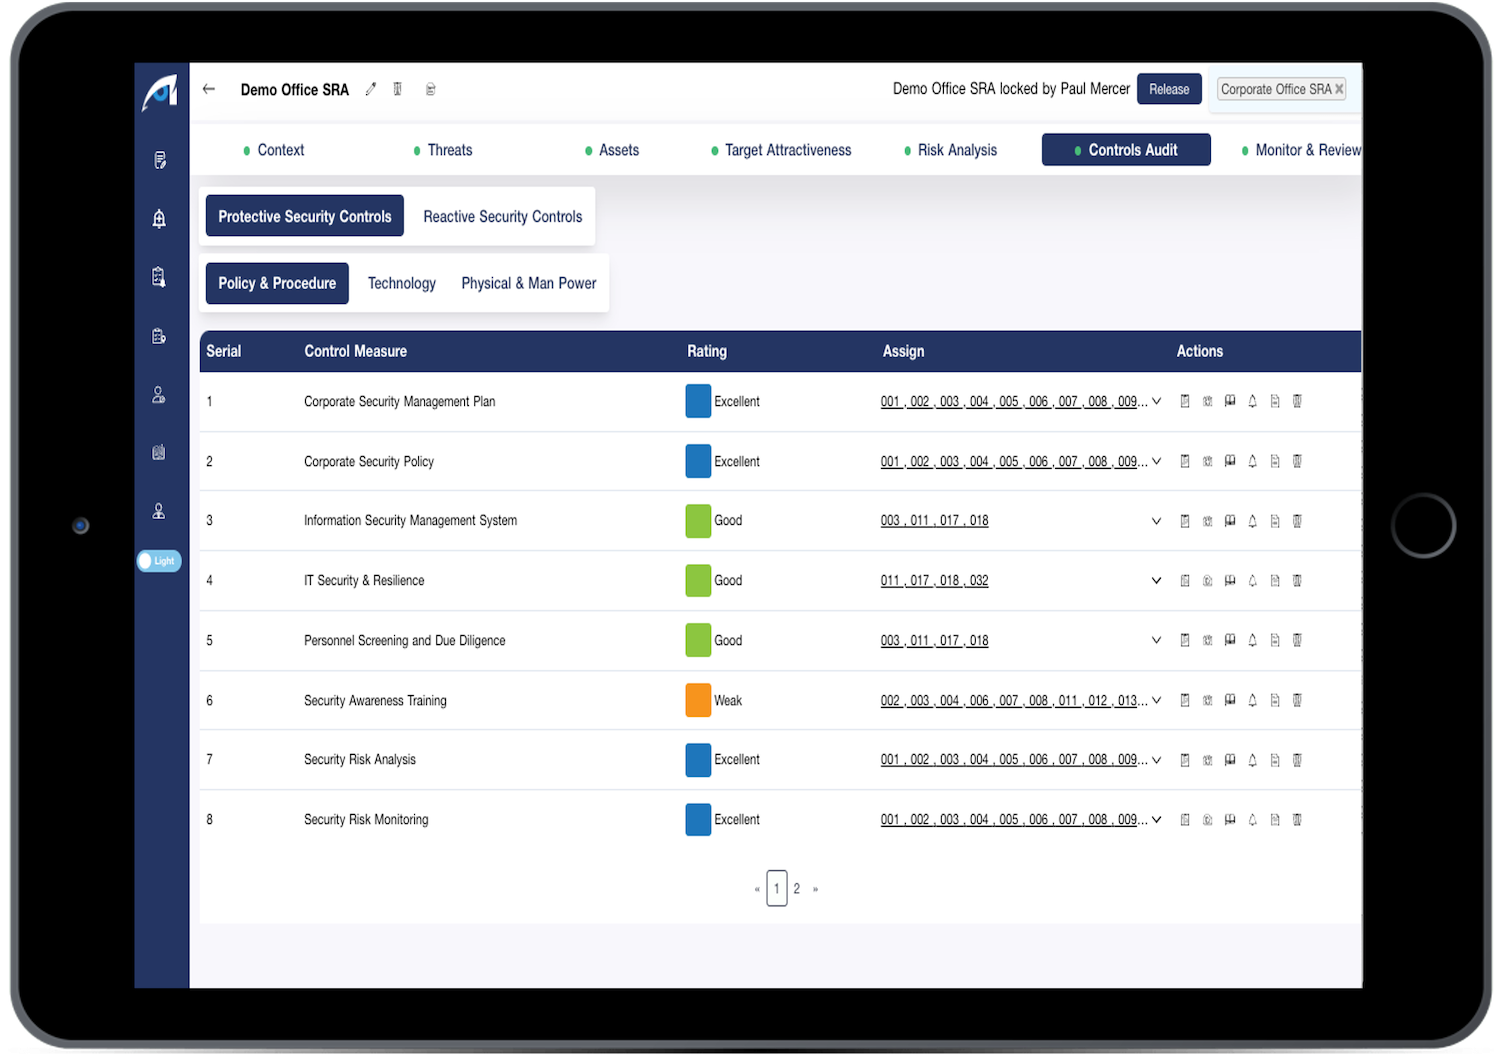Screen dimensions: 1500x1054
Task: Click the trash icon beside Demo Office SRA title
Action: click(x=398, y=89)
